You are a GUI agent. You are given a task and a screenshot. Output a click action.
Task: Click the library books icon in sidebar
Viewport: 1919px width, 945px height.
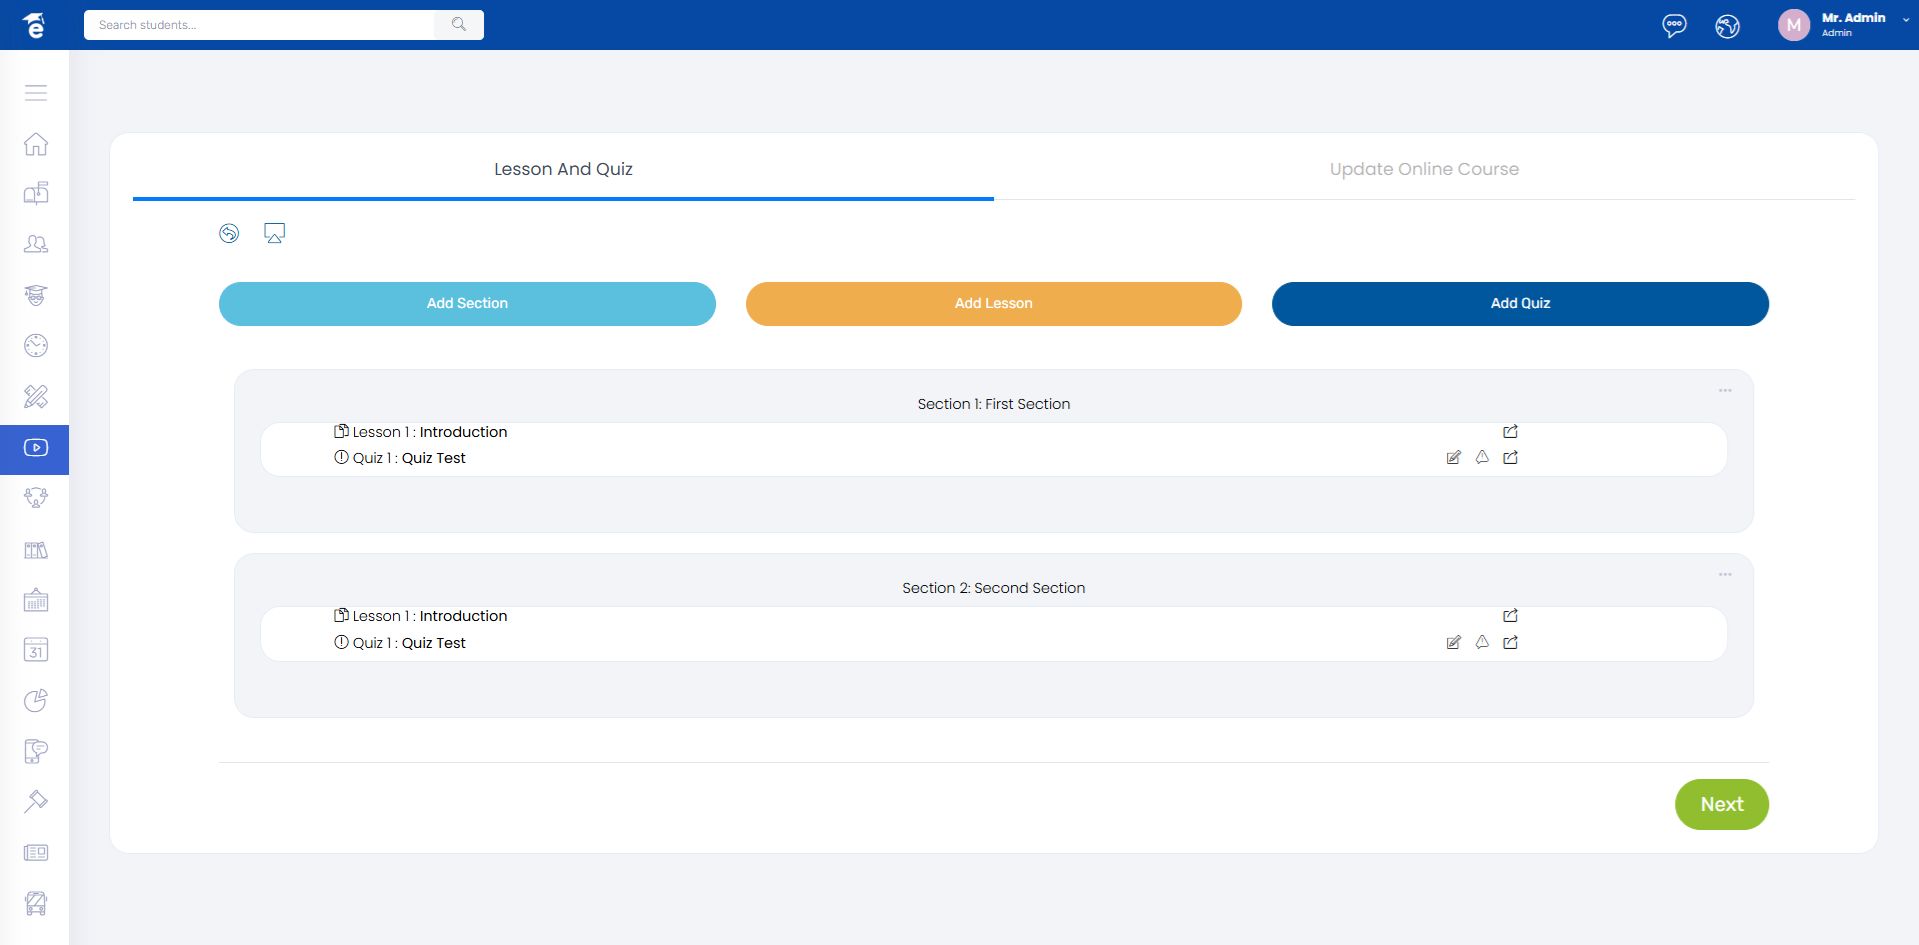[x=36, y=550]
